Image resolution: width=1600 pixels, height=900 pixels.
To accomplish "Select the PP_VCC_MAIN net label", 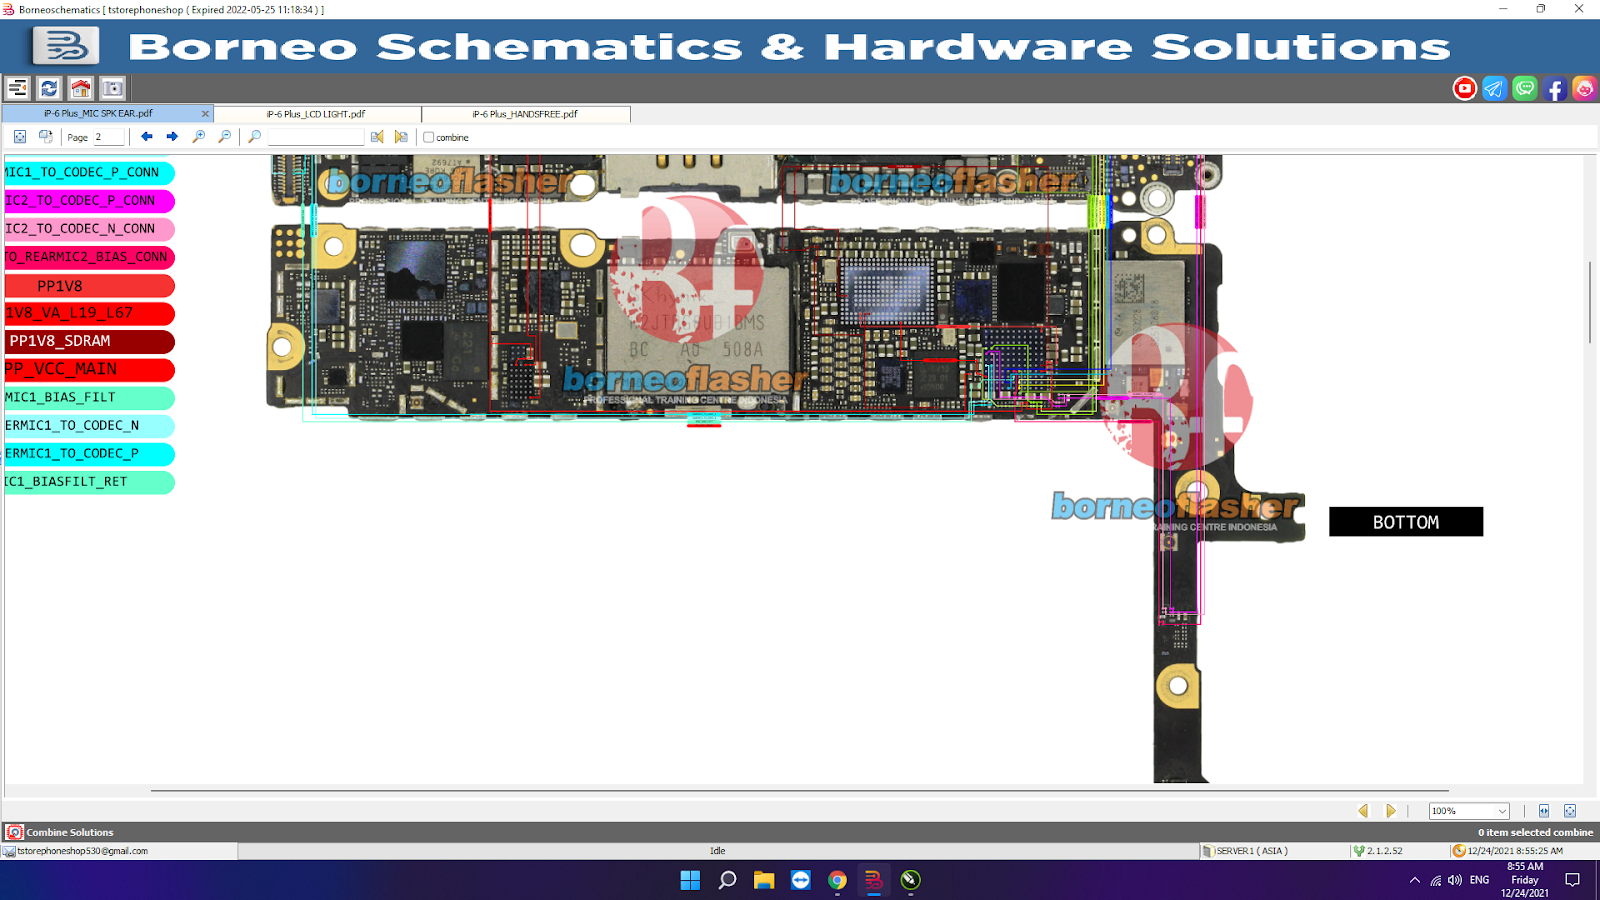I will (89, 369).
